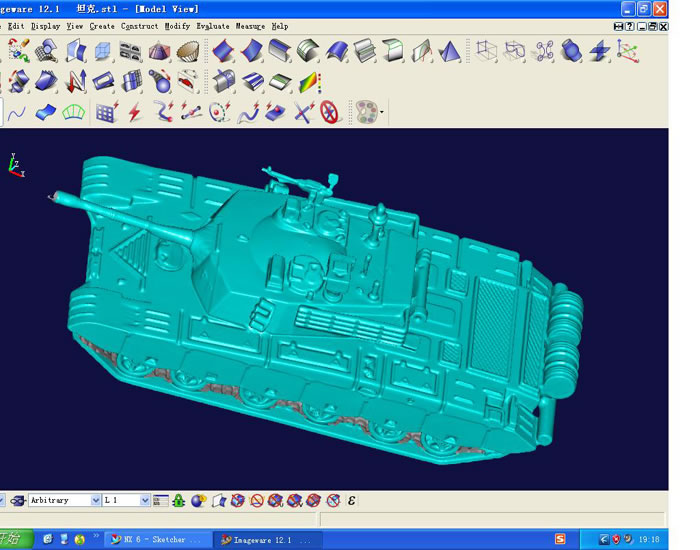
Task: Click the cone primitive icon in top toolbar
Action: click(449, 50)
